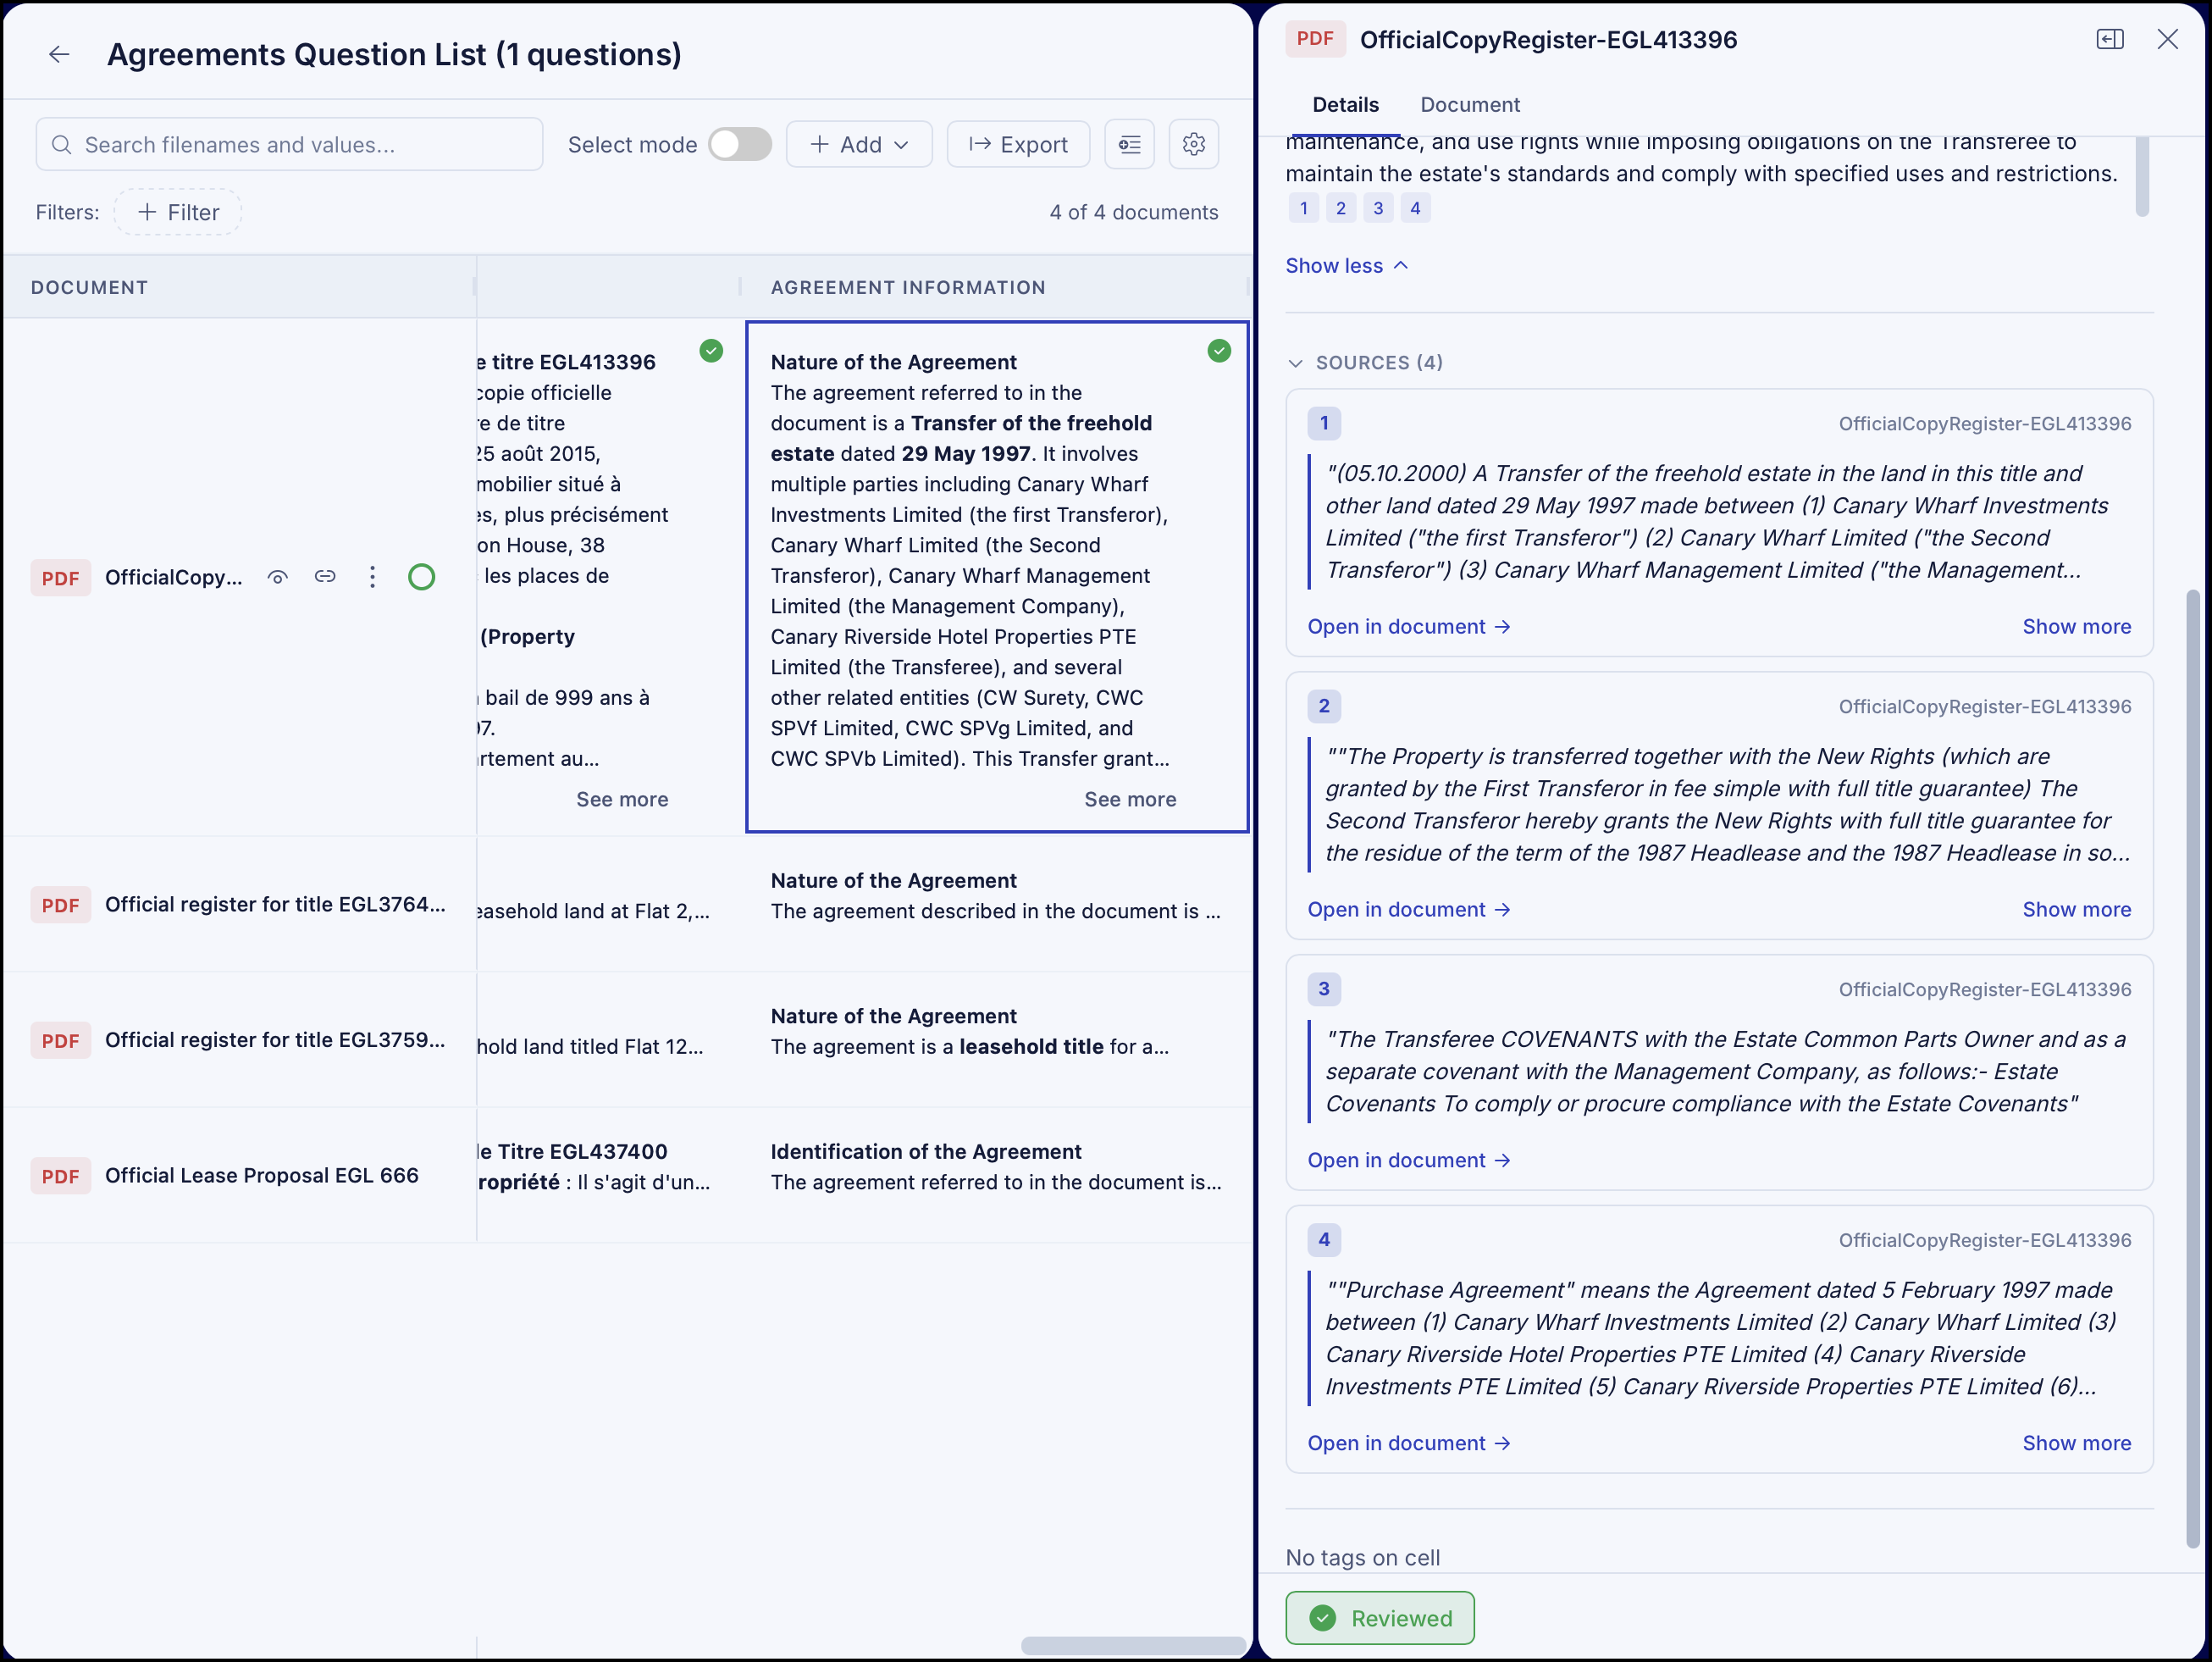The image size is (2212, 1662).
Task: Click Export button
Action: click(1018, 145)
